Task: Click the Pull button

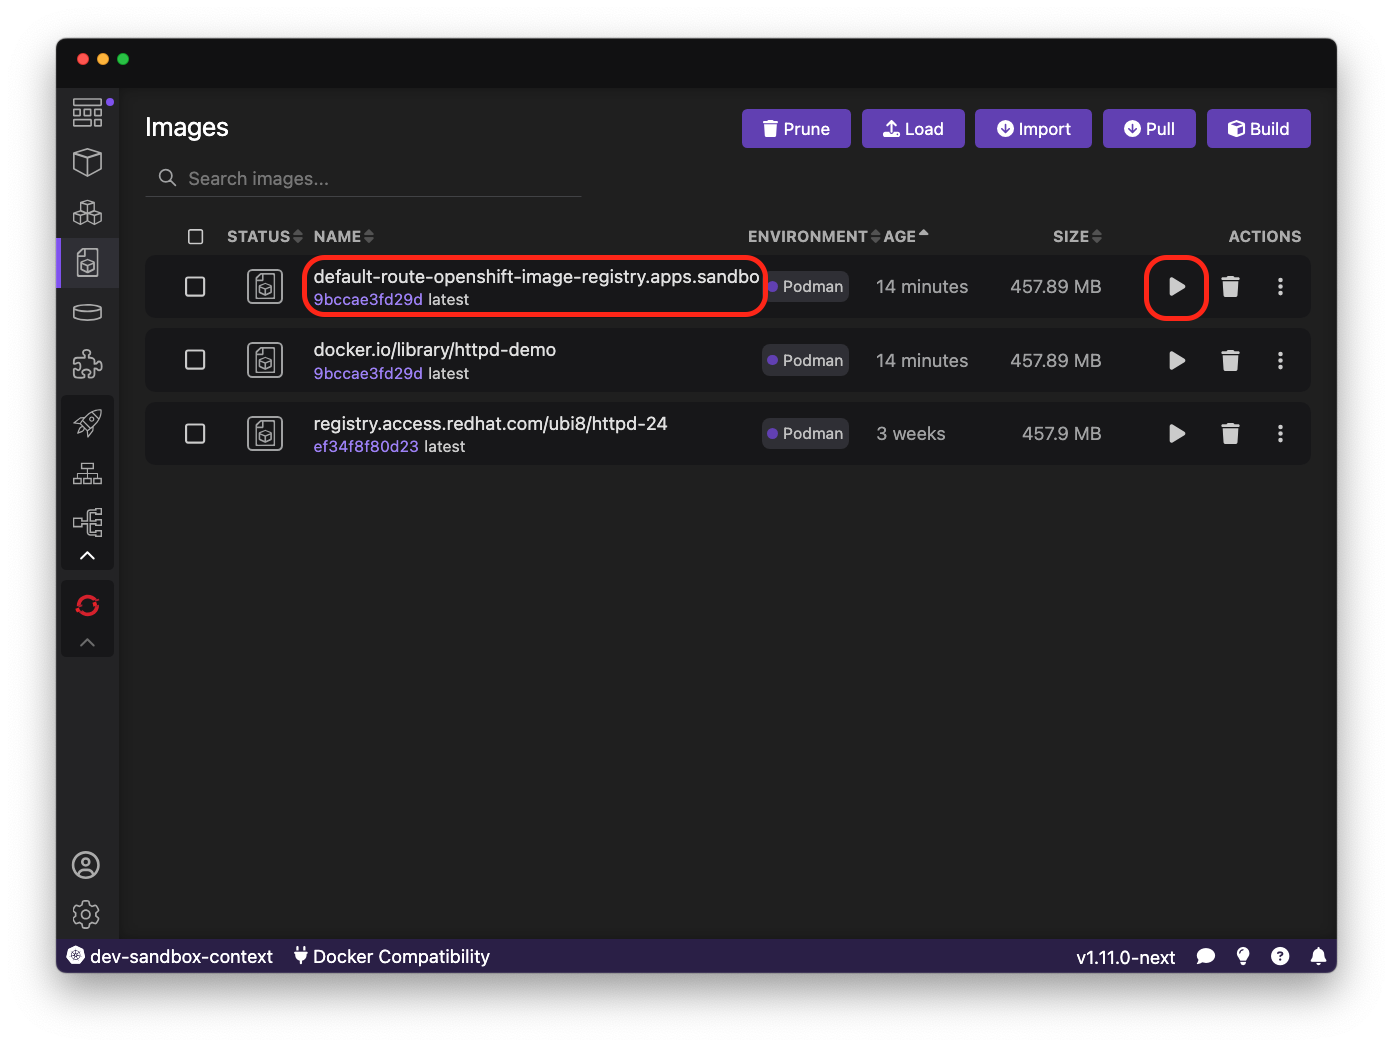Action: point(1149,129)
